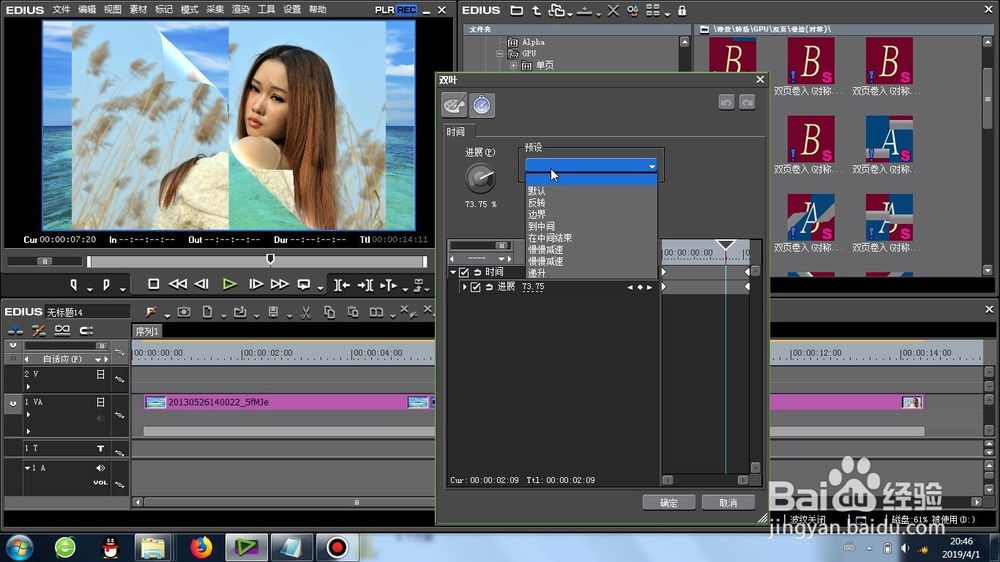Set the Out point marker

click(x=106, y=285)
